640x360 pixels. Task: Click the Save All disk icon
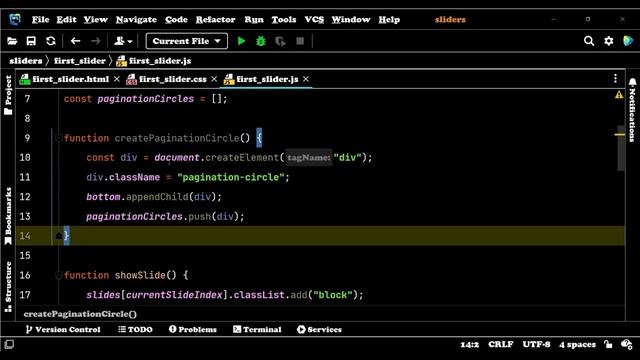(31, 41)
